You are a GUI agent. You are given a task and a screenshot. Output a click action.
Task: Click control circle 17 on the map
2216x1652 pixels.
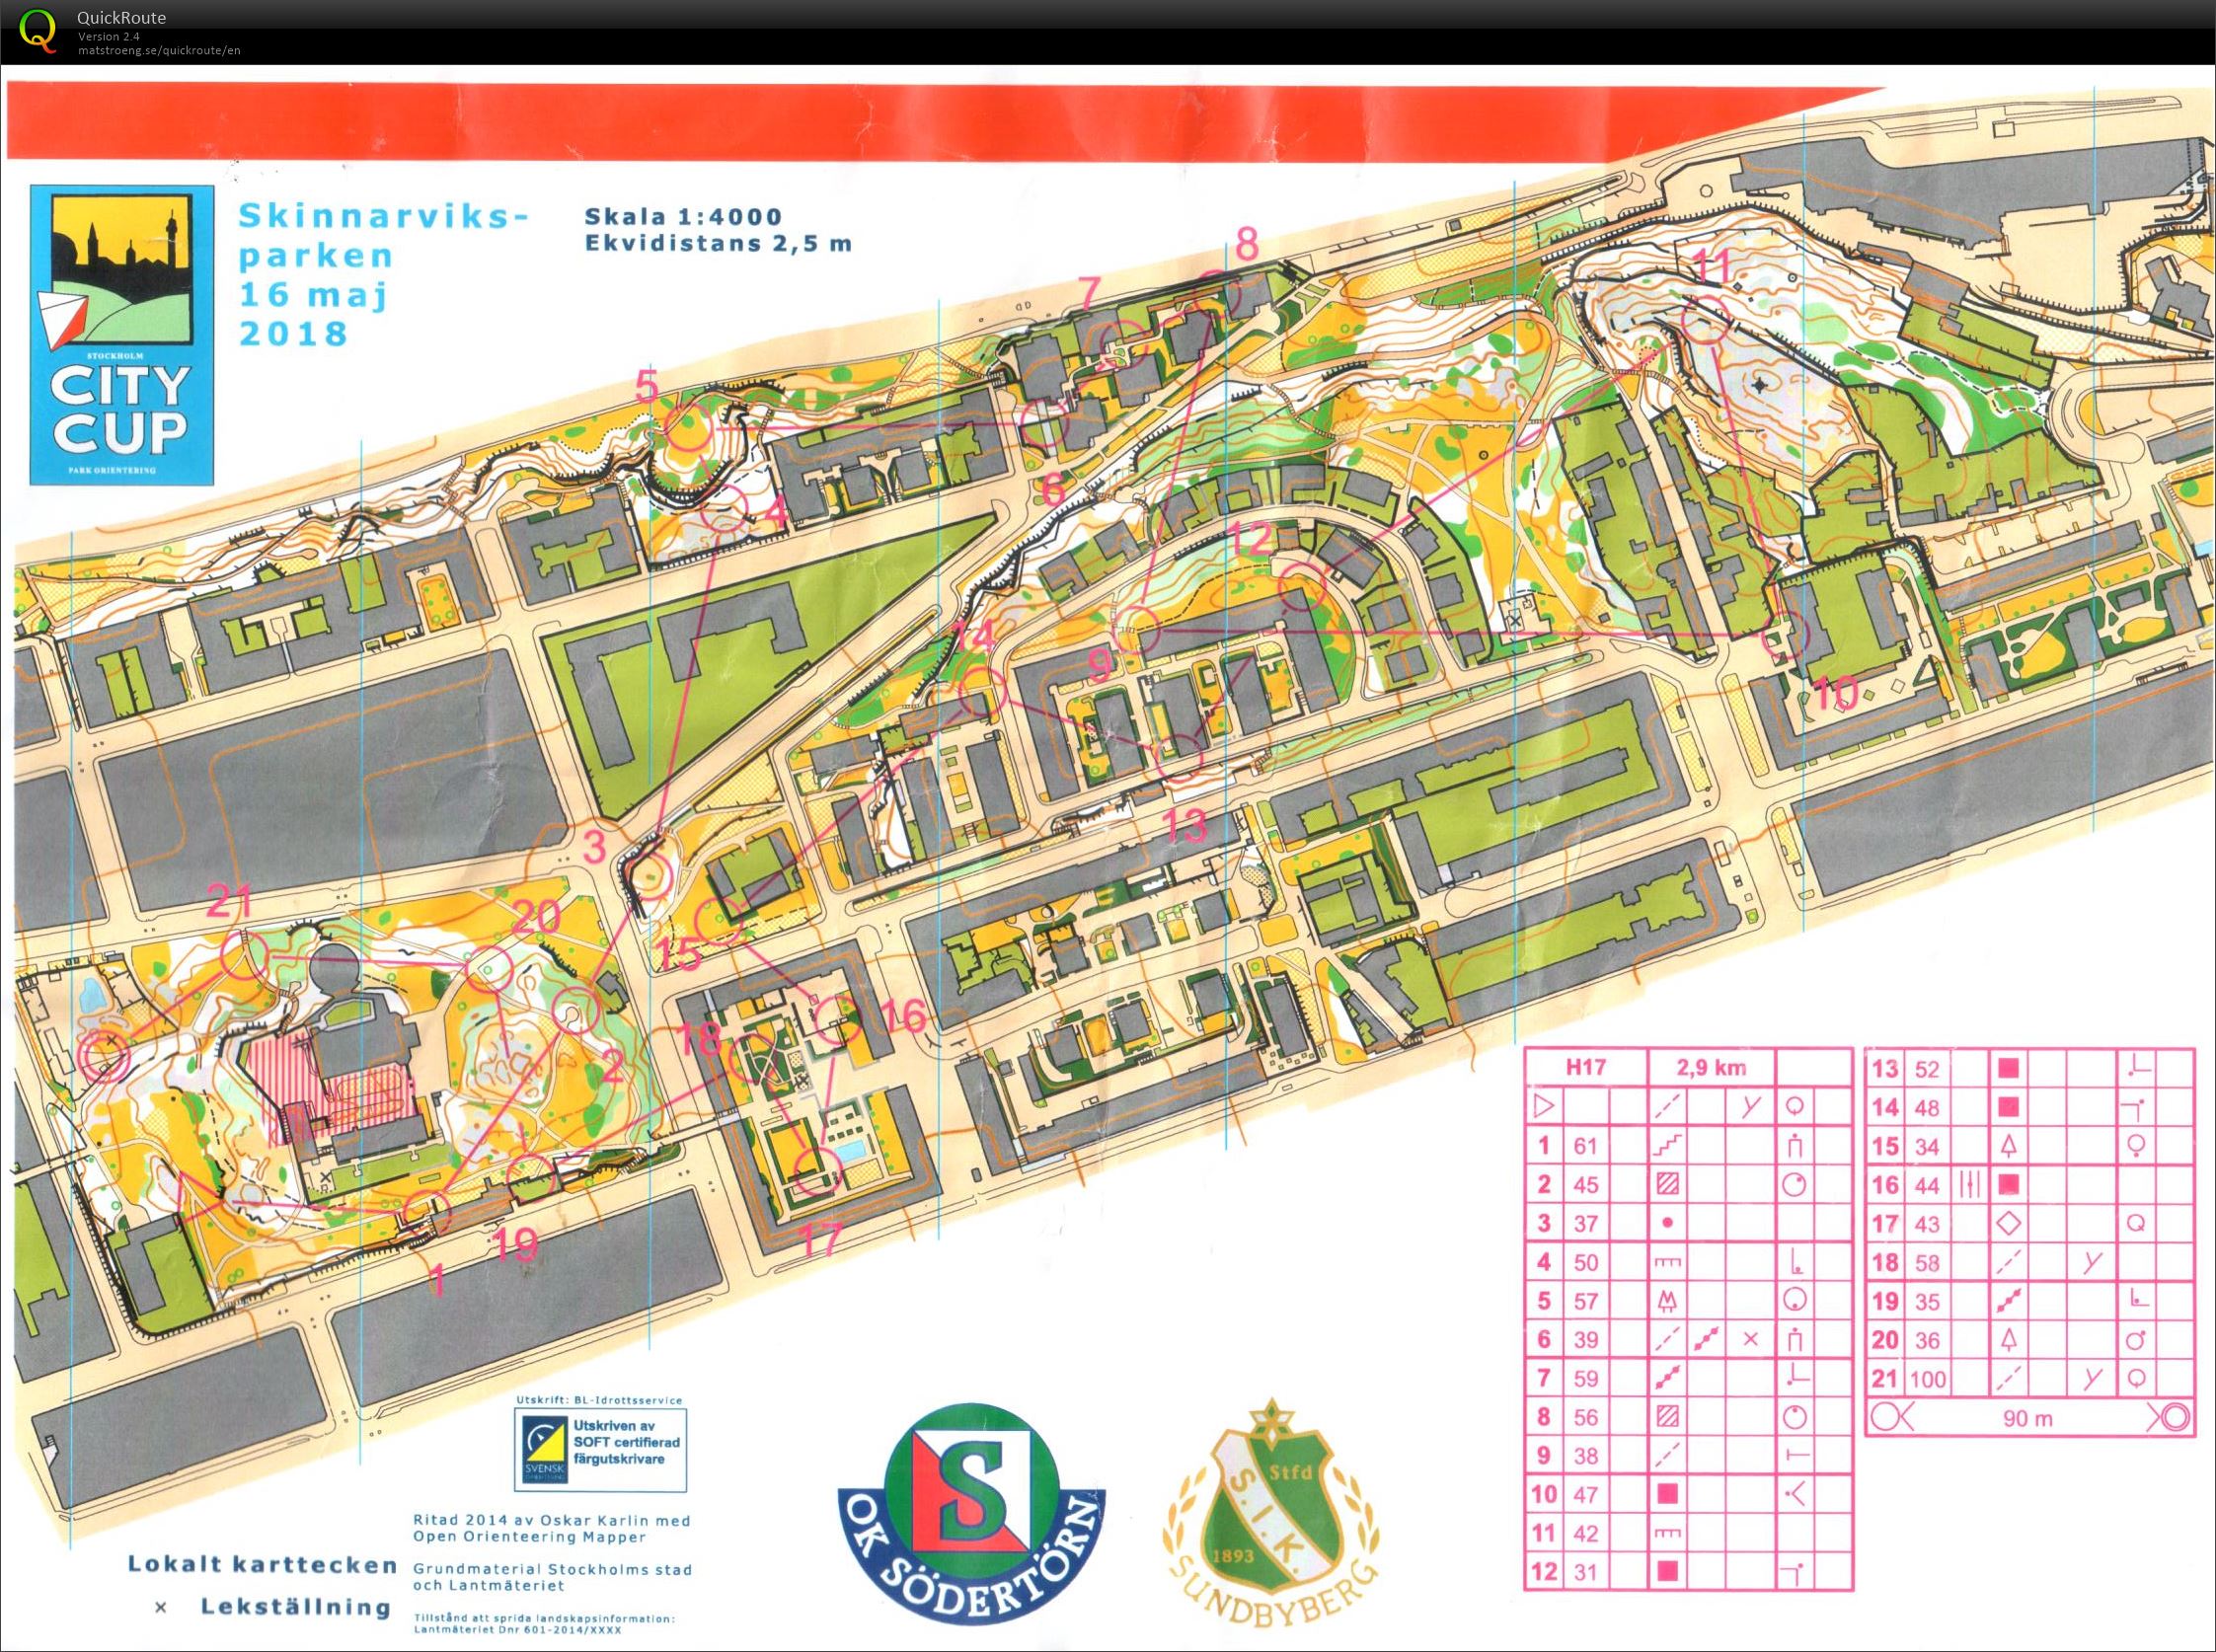click(x=817, y=1172)
